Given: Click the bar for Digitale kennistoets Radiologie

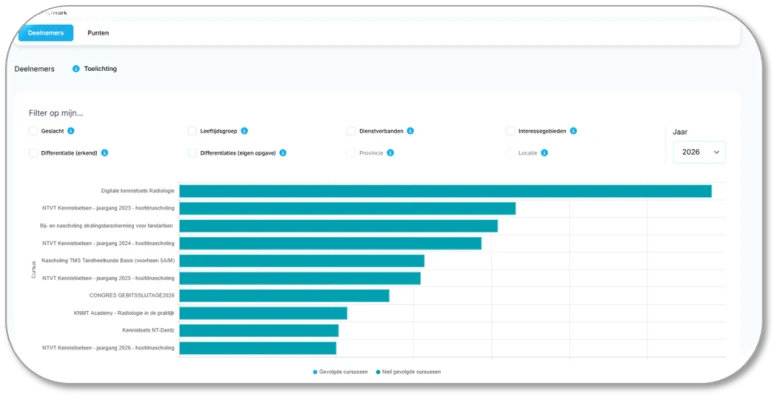Looking at the screenshot, I should tap(445, 191).
